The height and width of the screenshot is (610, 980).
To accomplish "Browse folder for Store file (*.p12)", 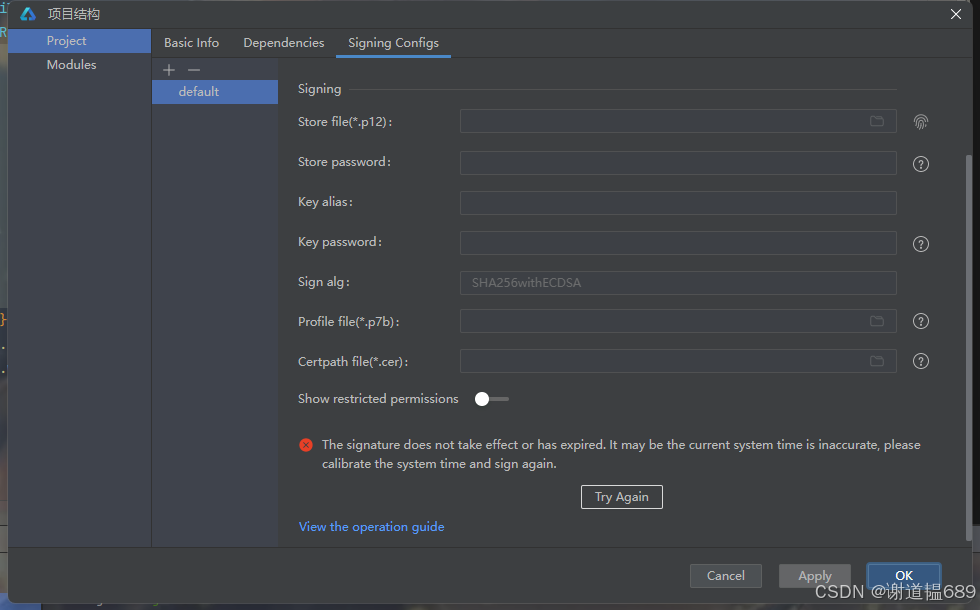I will point(876,122).
